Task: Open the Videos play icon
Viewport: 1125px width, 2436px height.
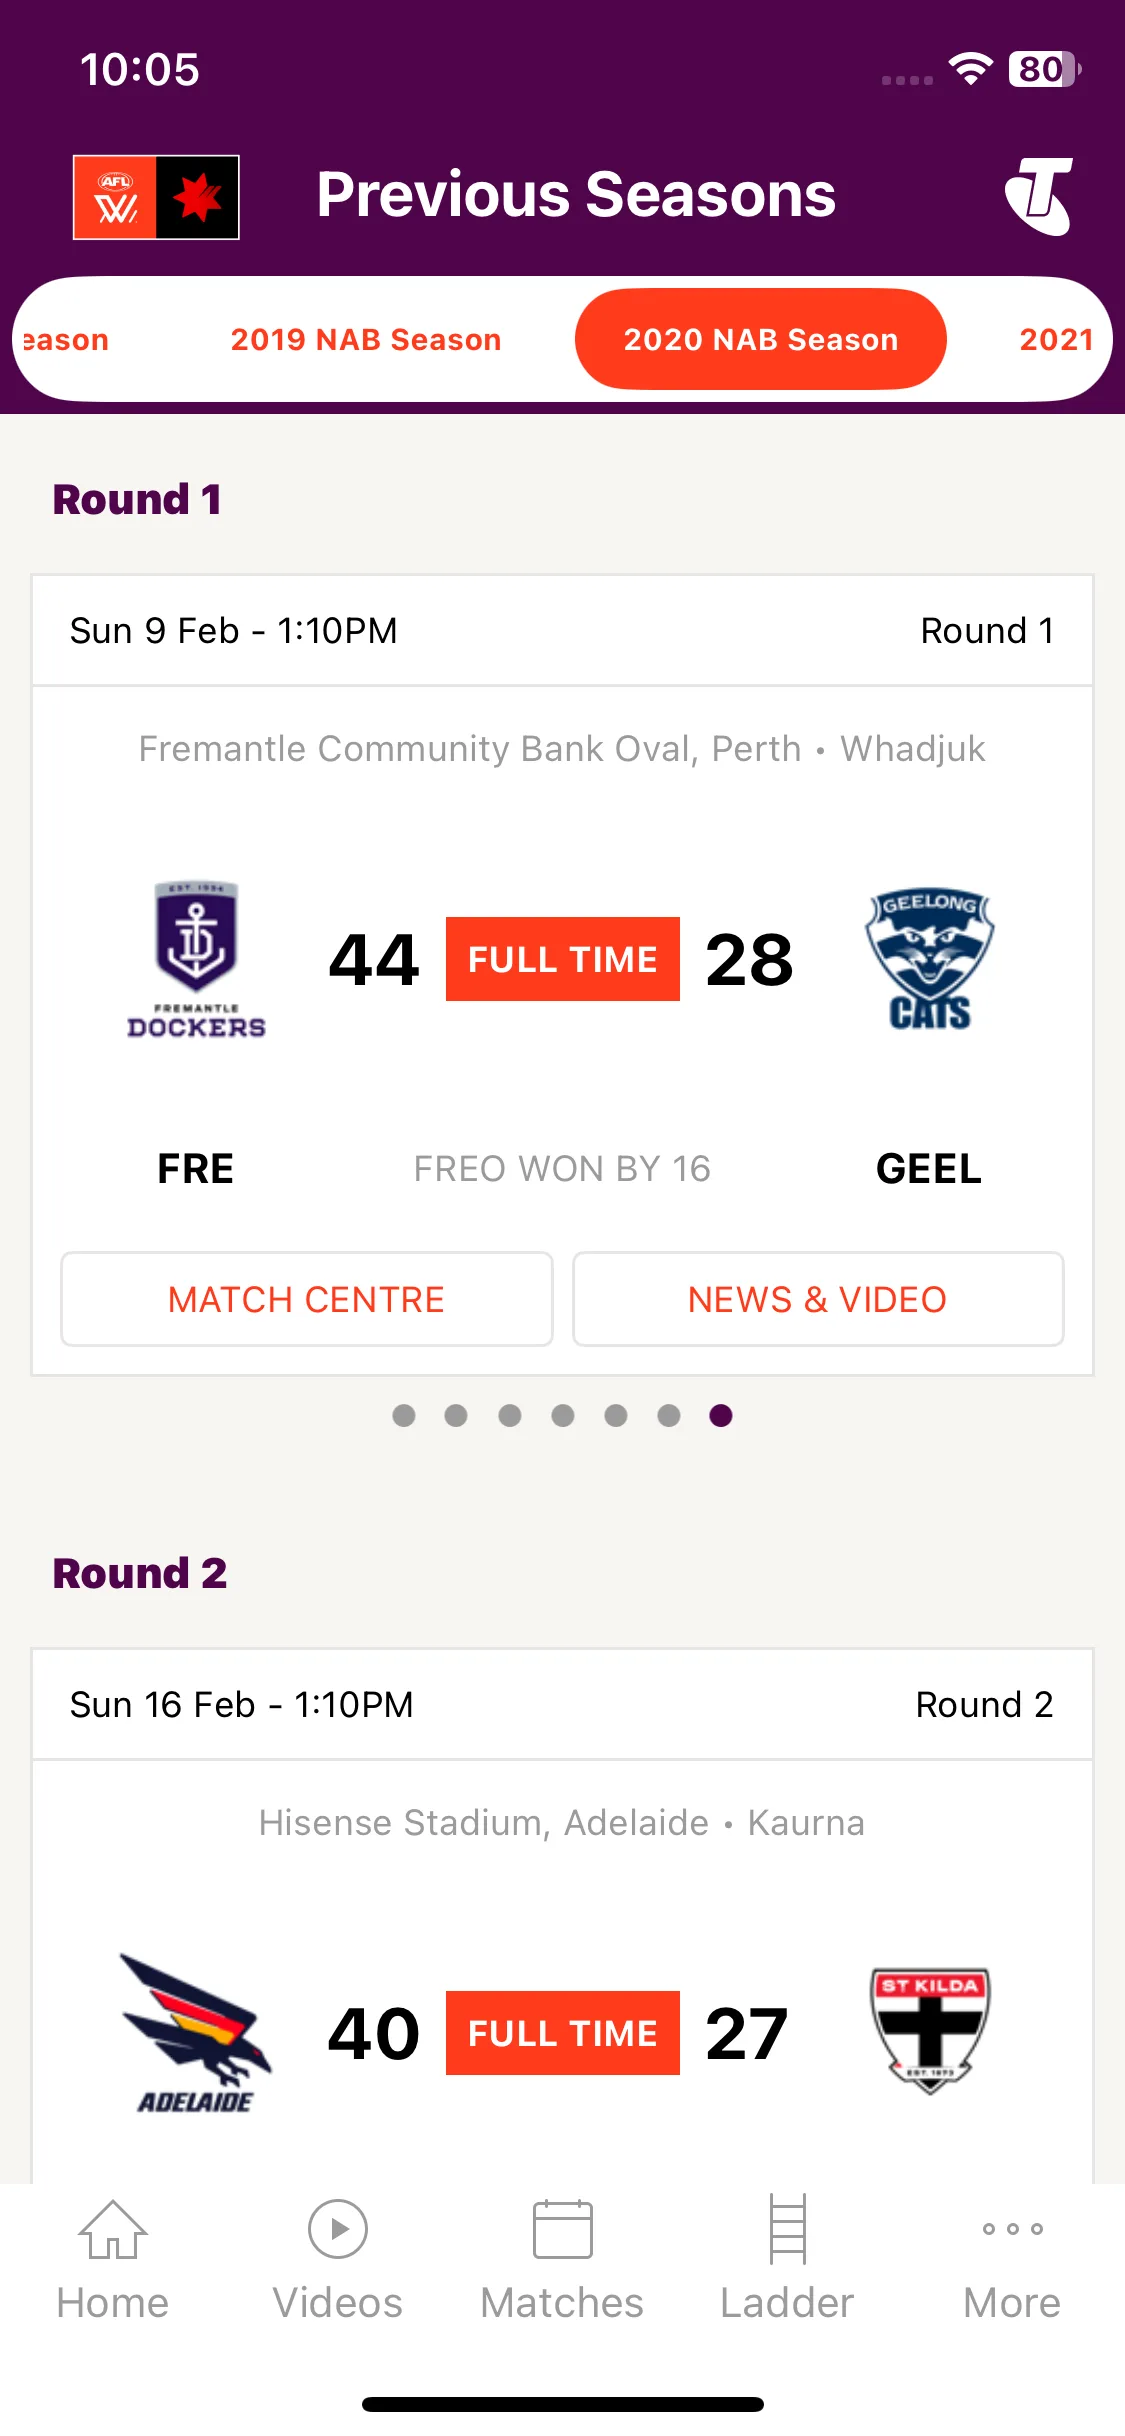Action: tap(338, 2229)
